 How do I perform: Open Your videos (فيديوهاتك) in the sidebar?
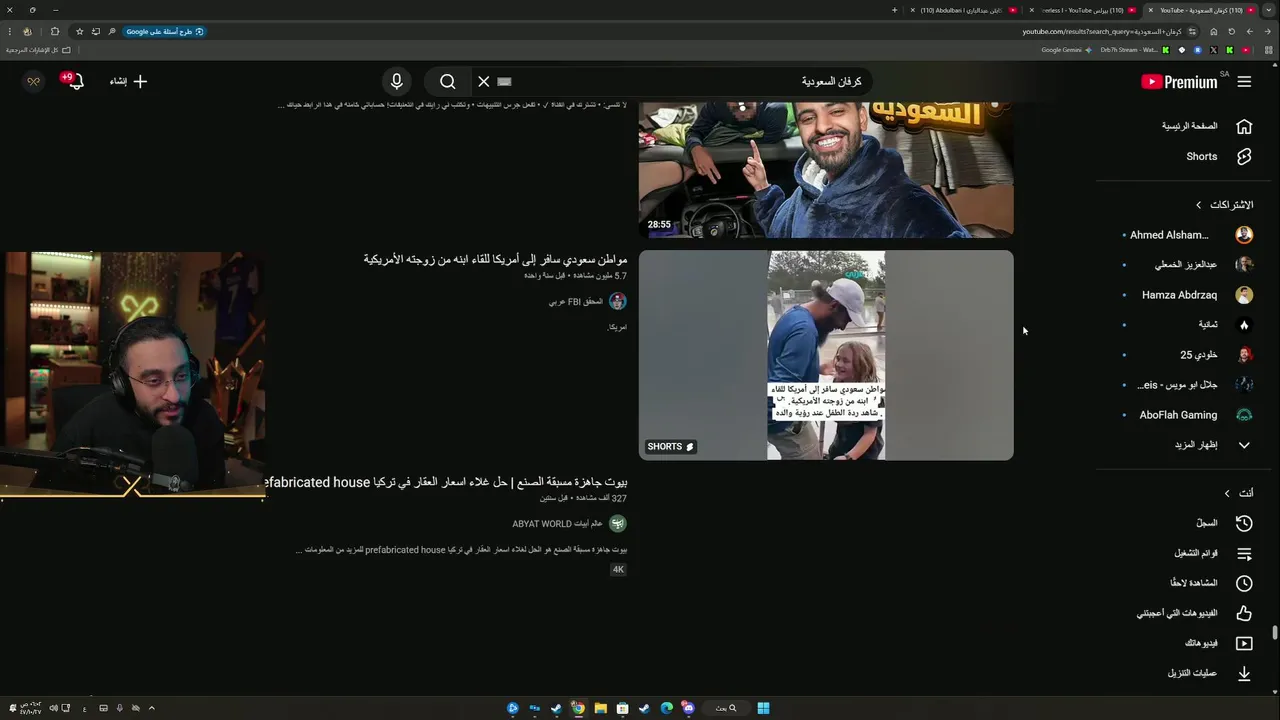tap(1185, 643)
